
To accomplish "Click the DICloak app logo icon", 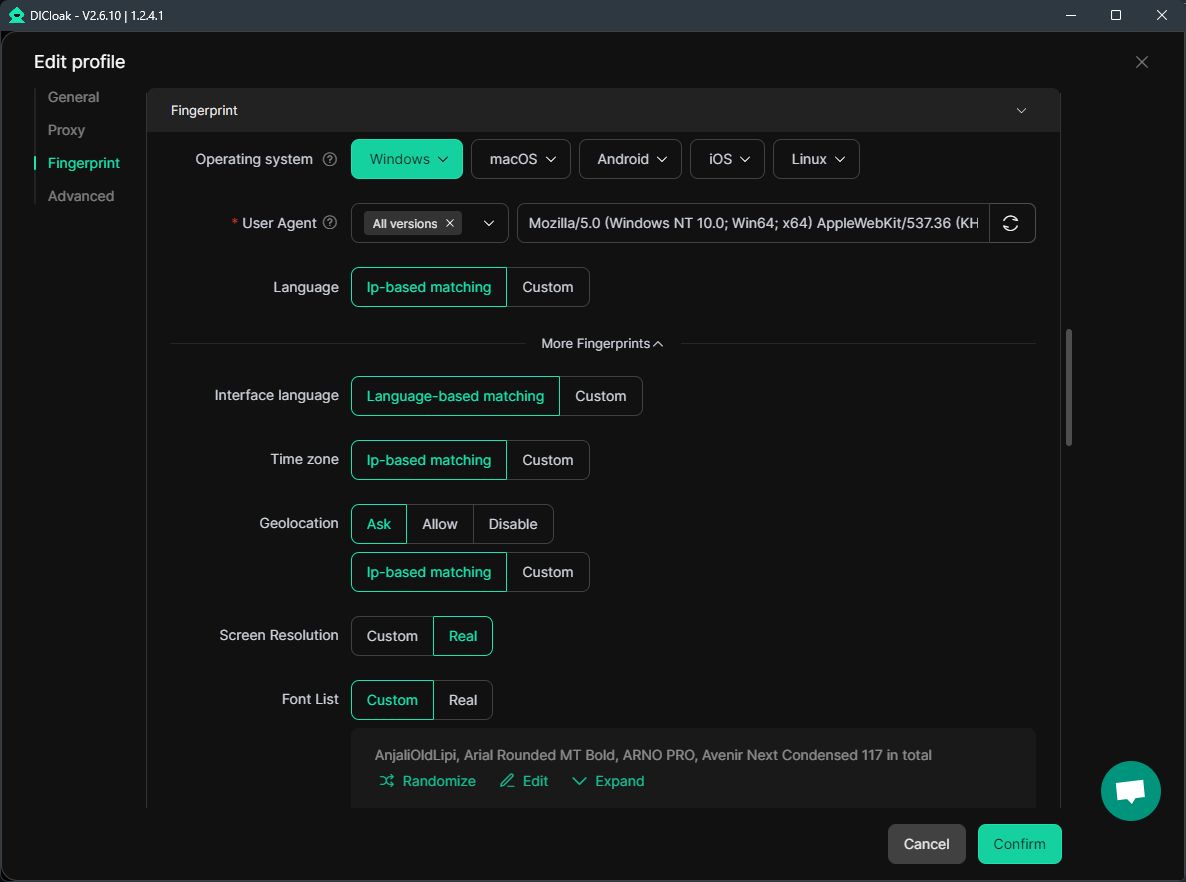I will (x=17, y=15).
